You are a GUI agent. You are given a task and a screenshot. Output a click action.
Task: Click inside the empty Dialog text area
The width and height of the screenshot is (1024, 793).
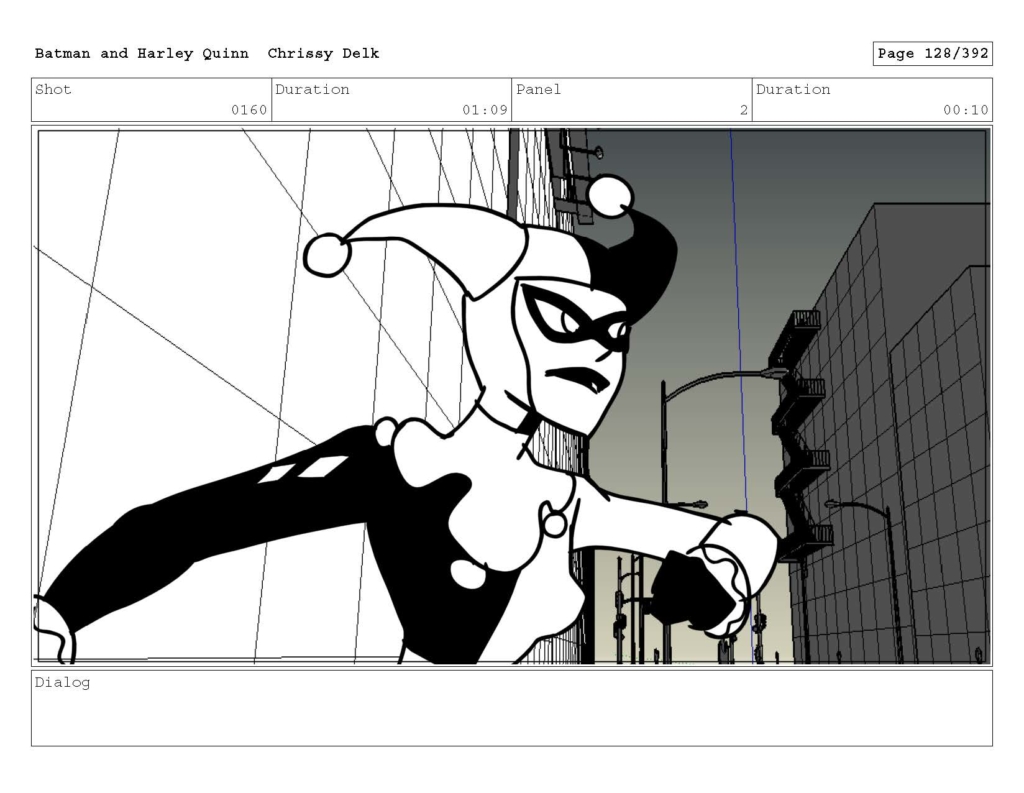tap(512, 709)
